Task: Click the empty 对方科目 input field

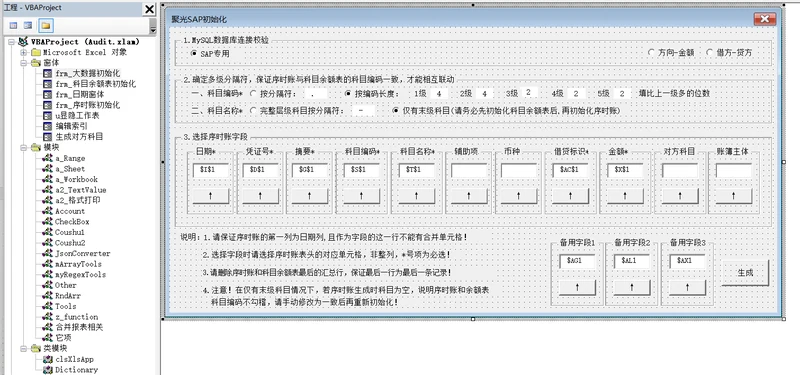Action: click(680, 170)
